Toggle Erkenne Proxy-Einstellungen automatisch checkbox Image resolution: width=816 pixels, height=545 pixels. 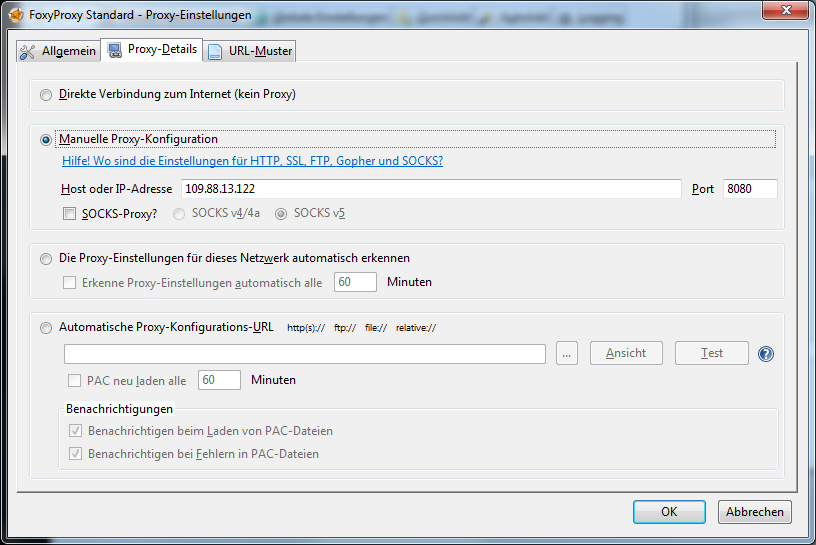[69, 283]
